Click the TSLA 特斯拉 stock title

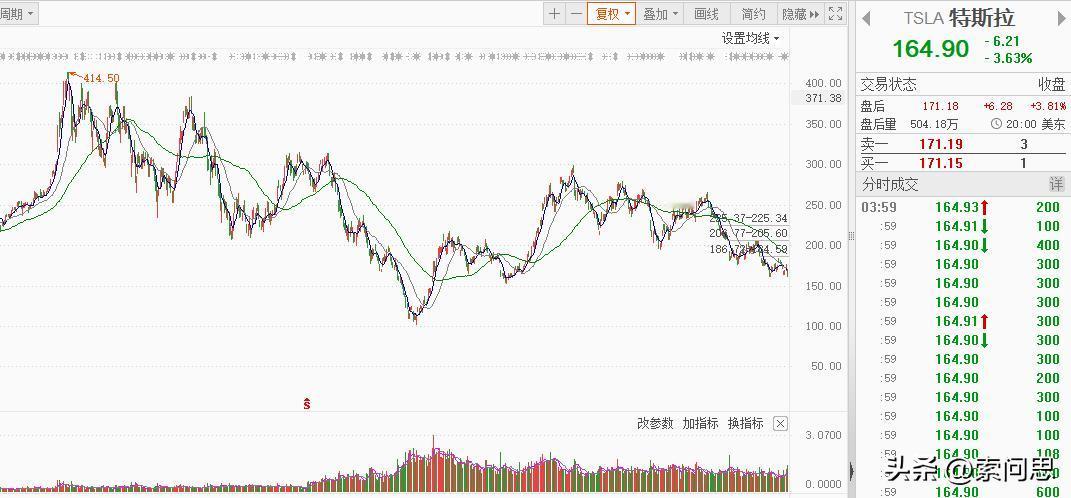[959, 18]
